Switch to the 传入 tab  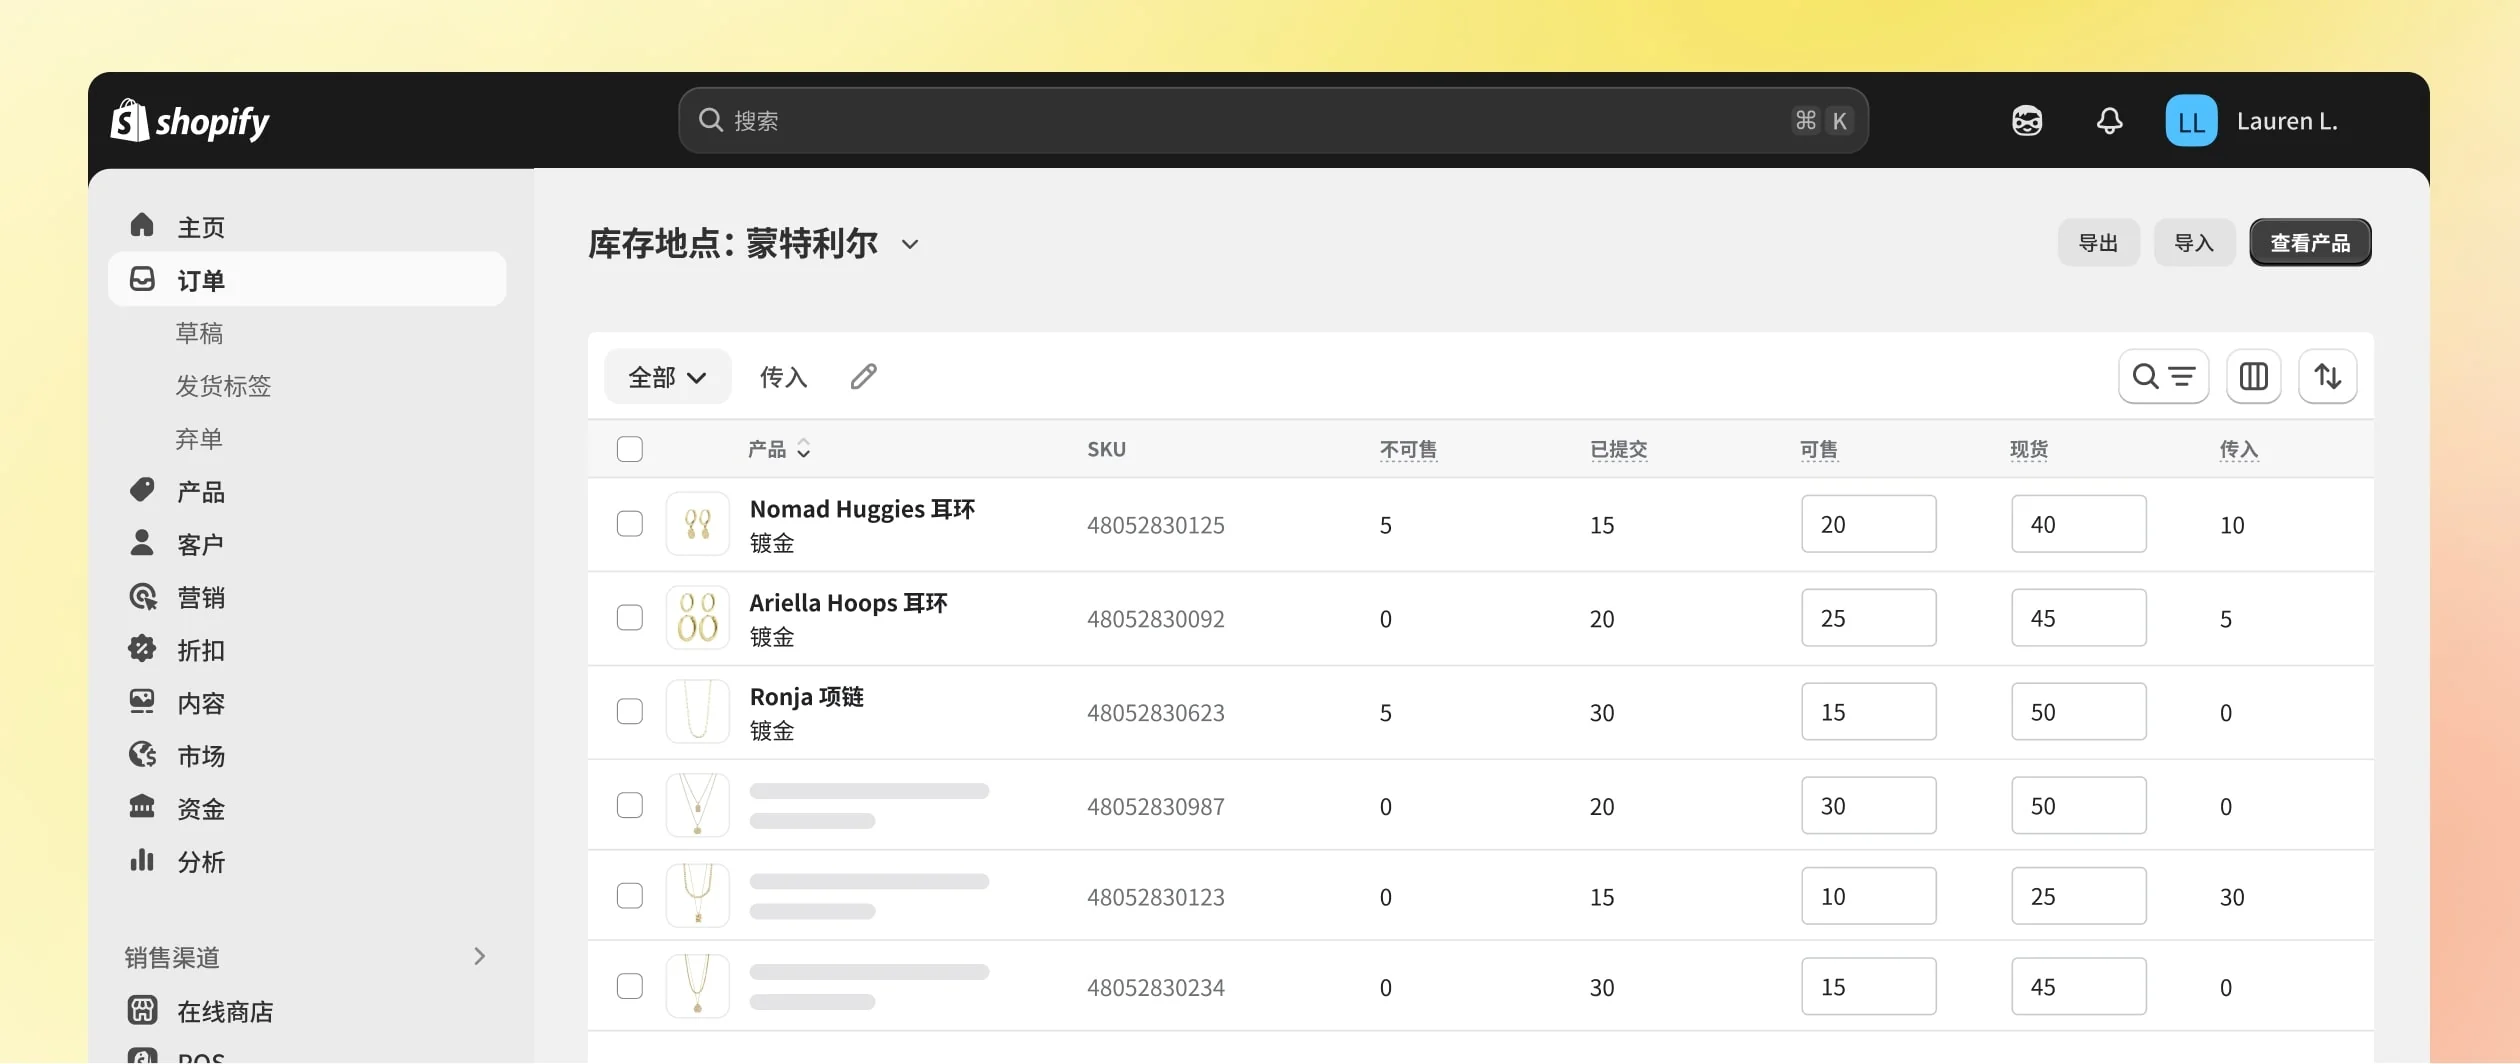pos(783,377)
